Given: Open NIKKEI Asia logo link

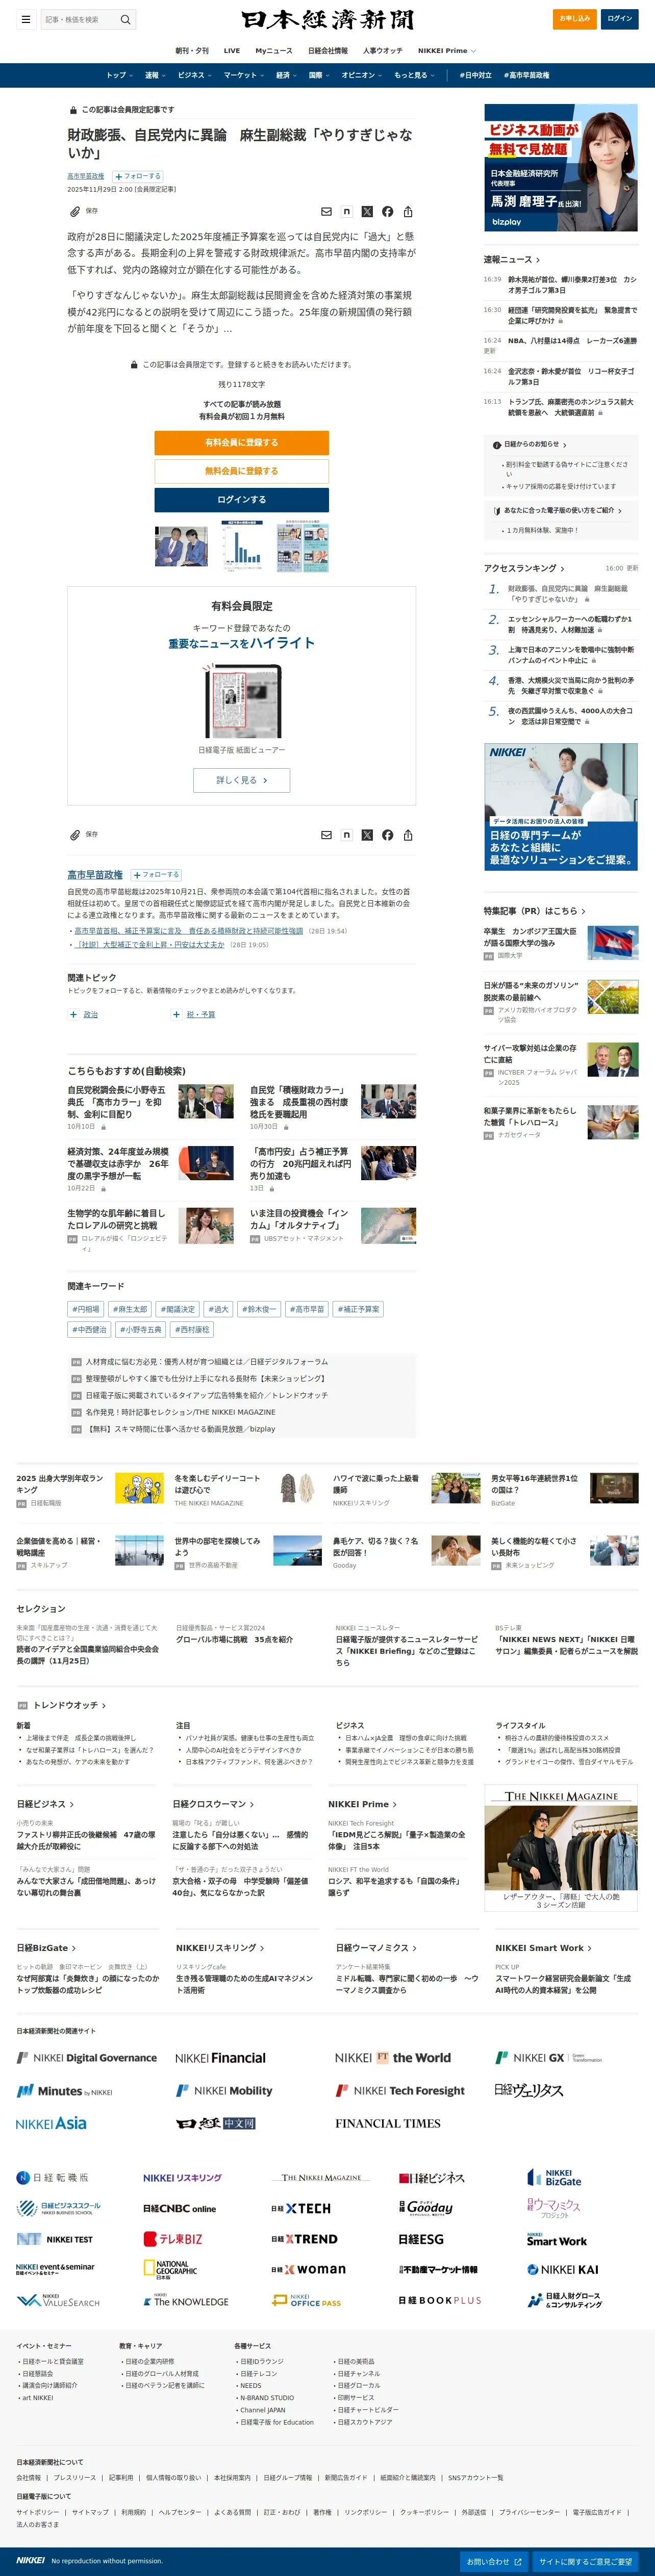Looking at the screenshot, I should point(51,2122).
